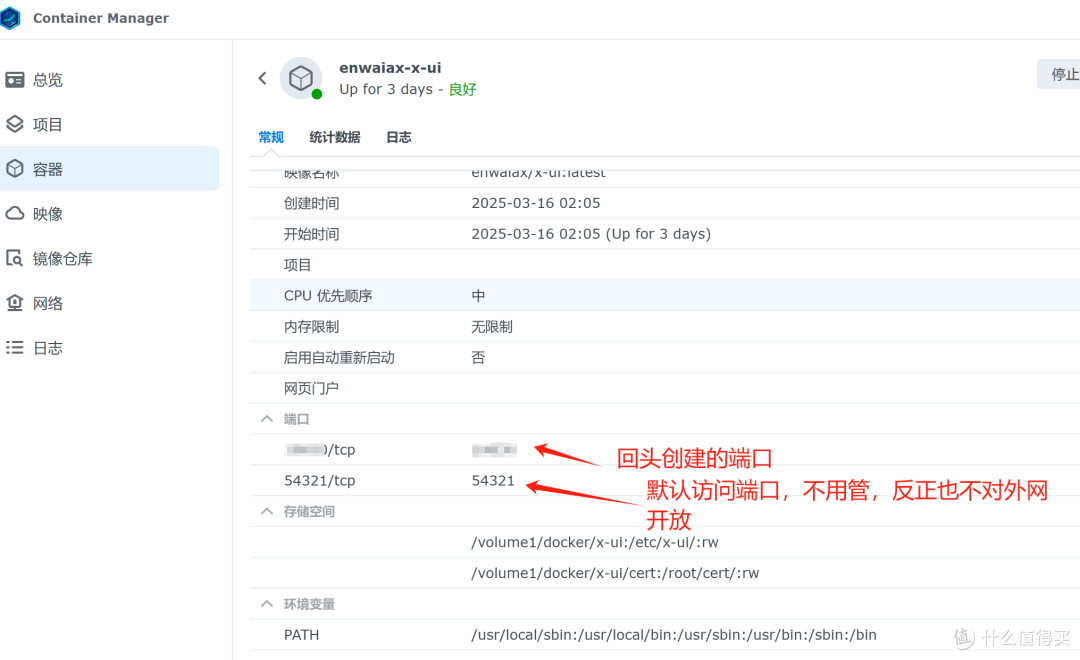Viewport: 1080px width, 660px height.
Task: Click the 映像 cloud icon
Action: click(x=14, y=214)
